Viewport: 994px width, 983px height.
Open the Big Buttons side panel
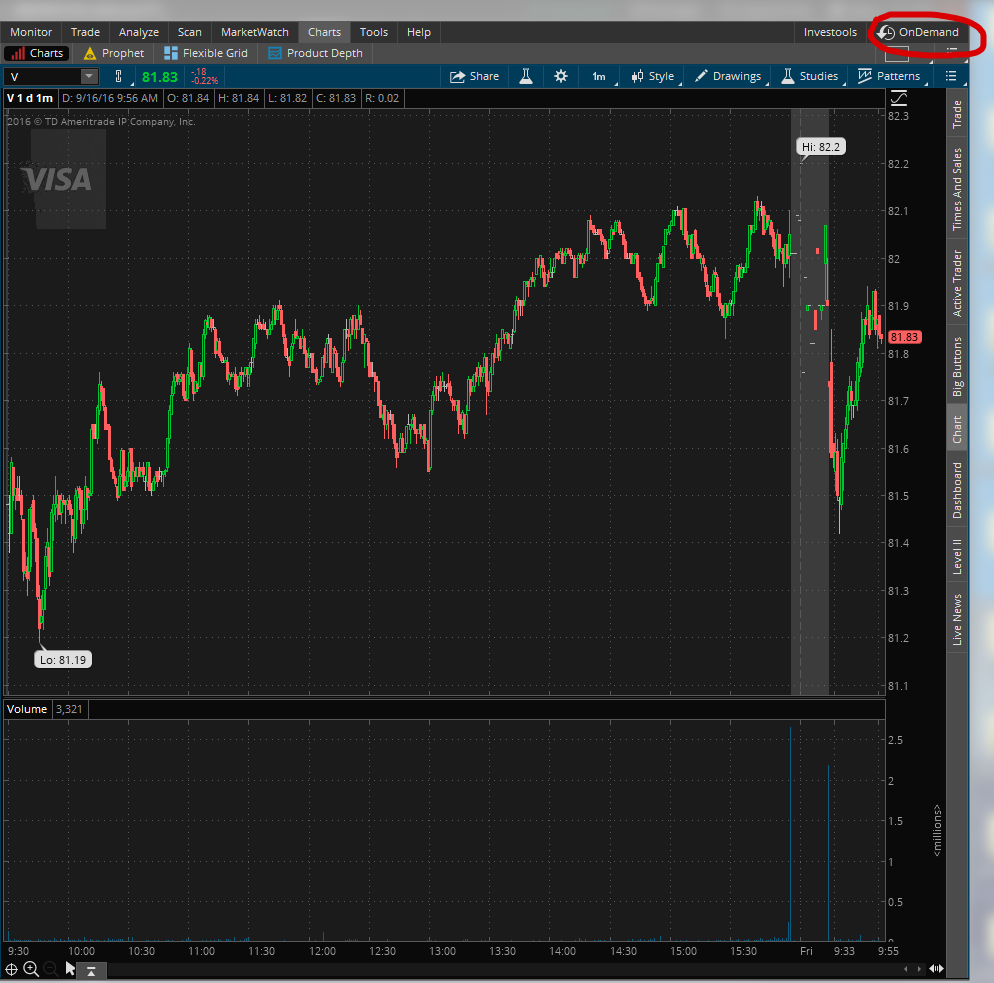[957, 366]
